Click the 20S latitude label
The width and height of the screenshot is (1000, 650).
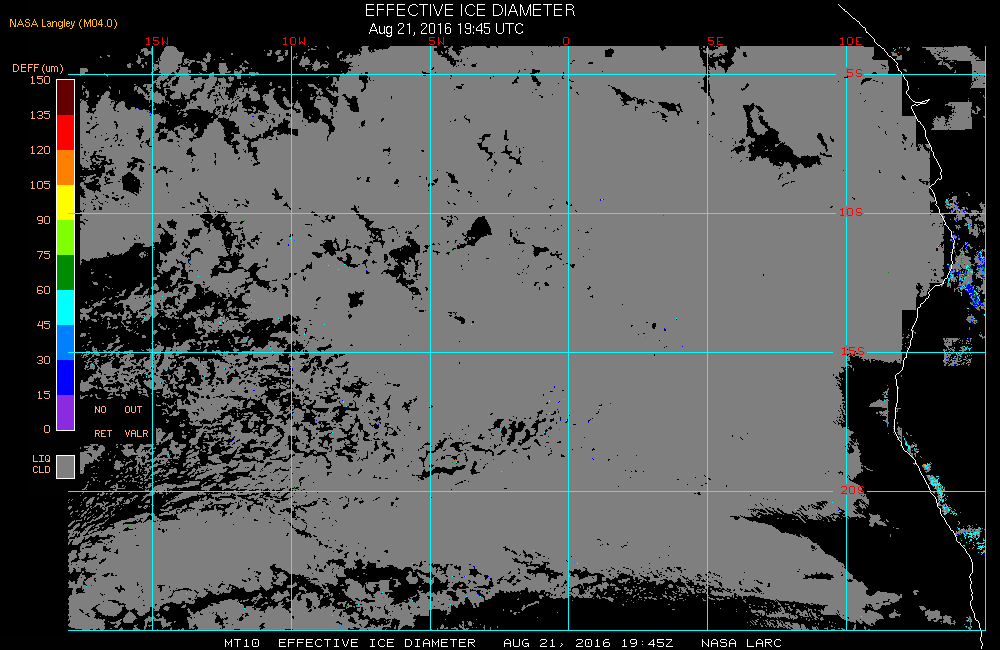[x=853, y=490]
